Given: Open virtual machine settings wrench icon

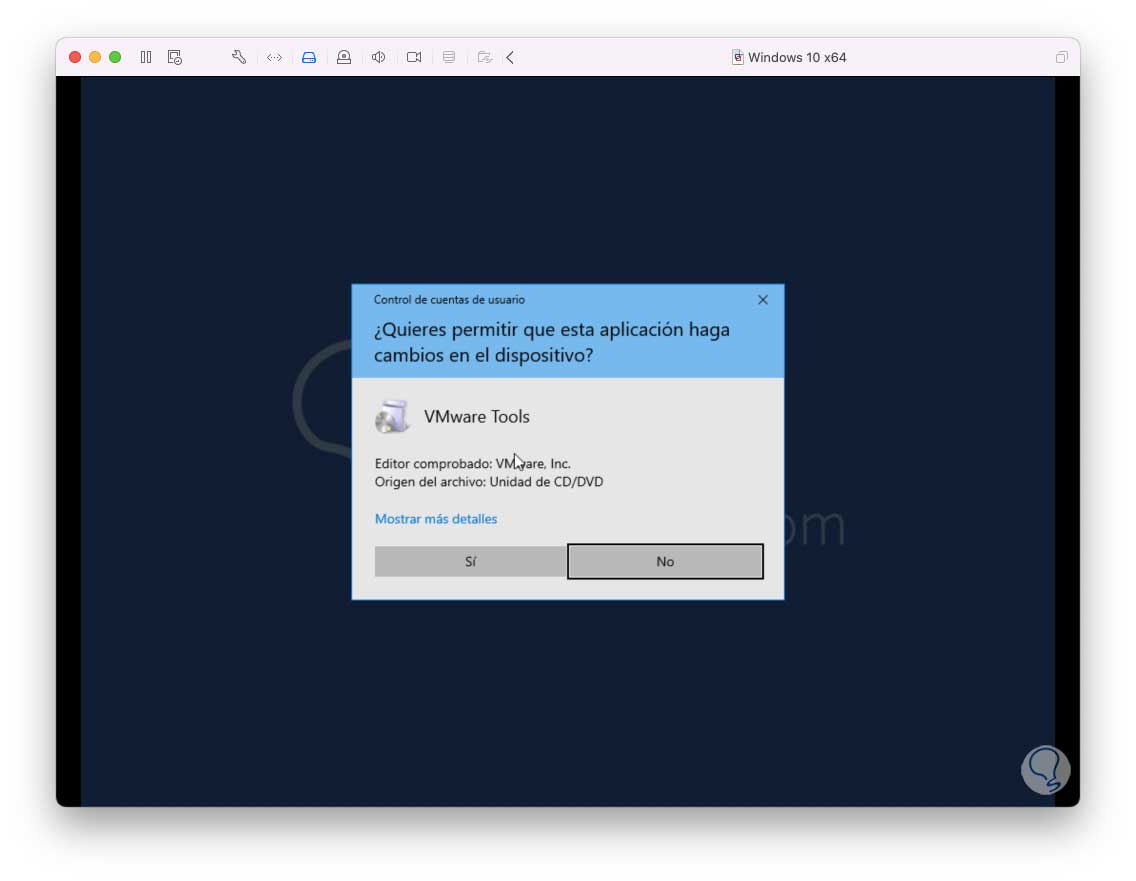Looking at the screenshot, I should click(x=239, y=57).
